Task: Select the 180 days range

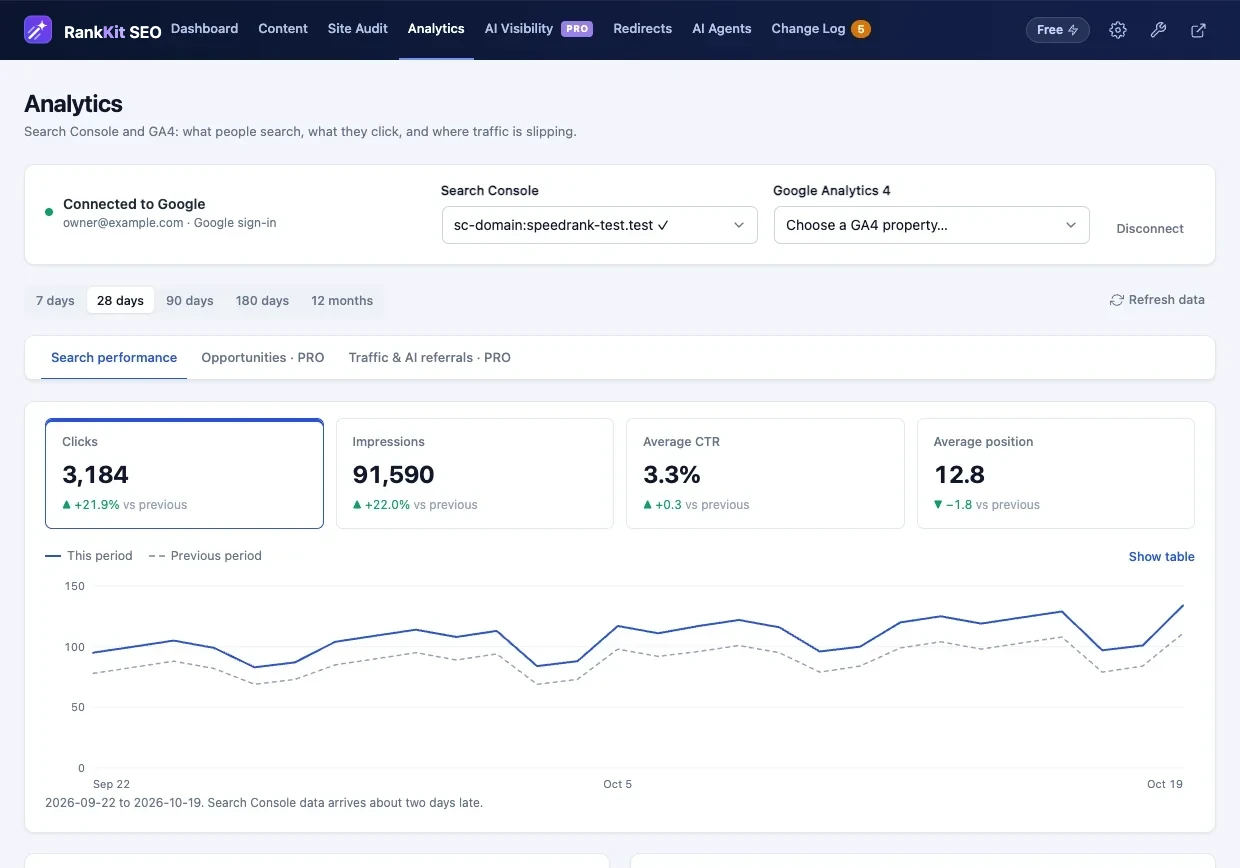Action: coord(262,301)
